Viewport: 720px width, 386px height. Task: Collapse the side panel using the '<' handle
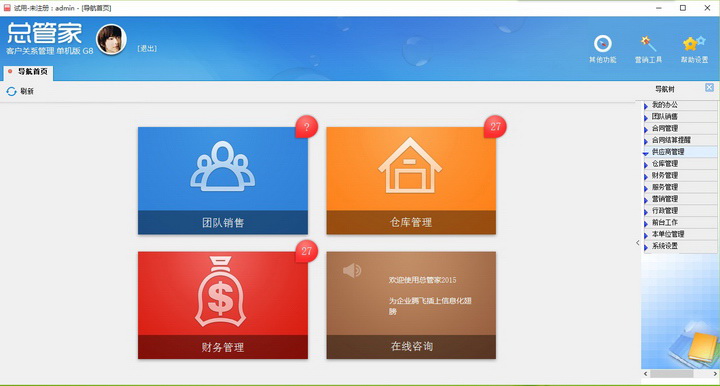(x=638, y=243)
